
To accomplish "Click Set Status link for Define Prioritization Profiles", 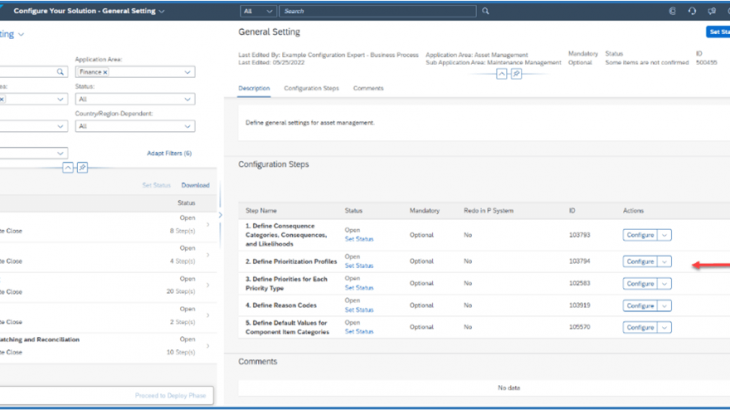I will click(359, 266).
